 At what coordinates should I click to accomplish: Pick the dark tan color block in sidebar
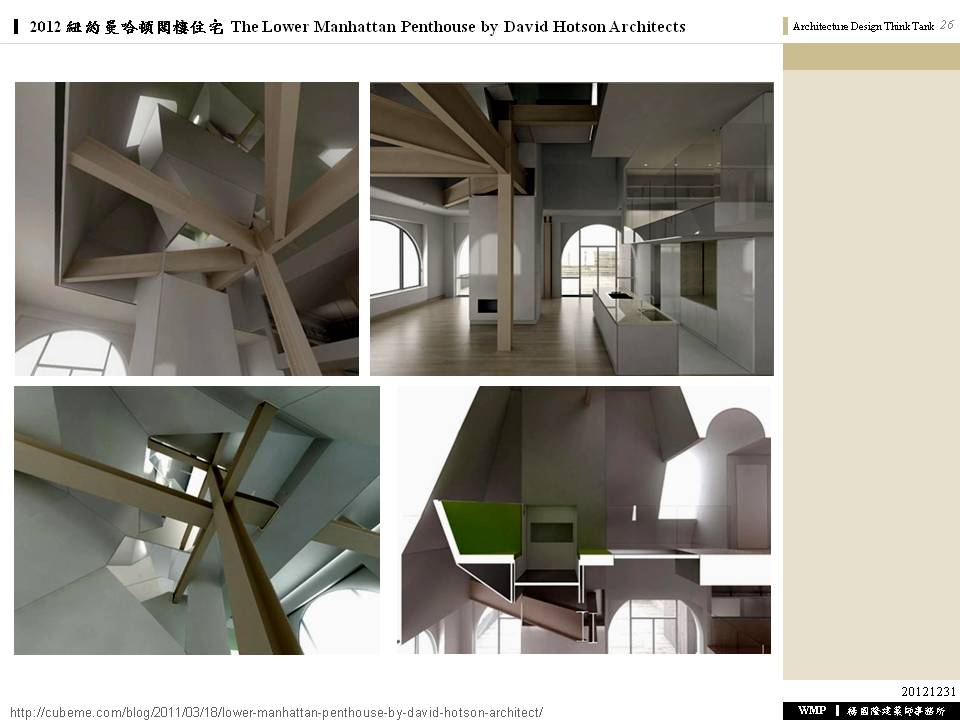tap(871, 56)
